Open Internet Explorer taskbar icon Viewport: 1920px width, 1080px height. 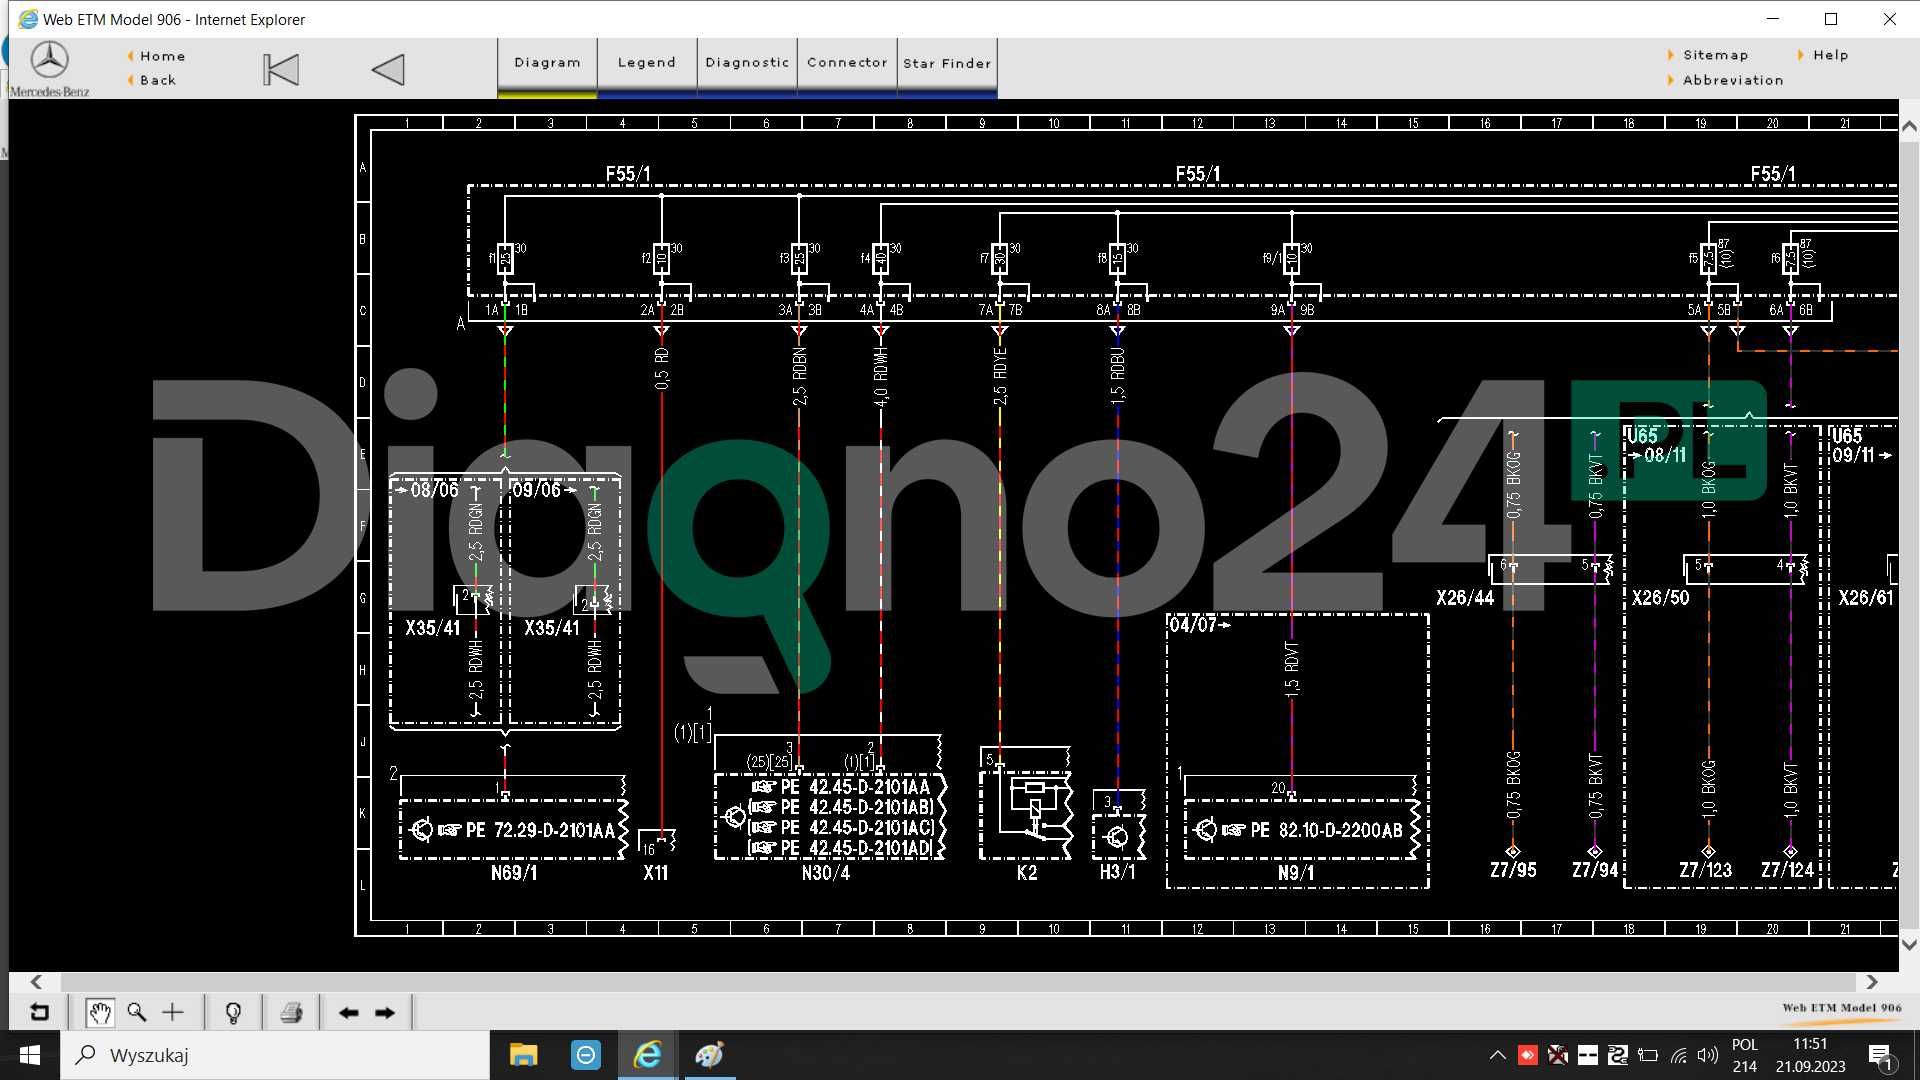pyautogui.click(x=648, y=1055)
